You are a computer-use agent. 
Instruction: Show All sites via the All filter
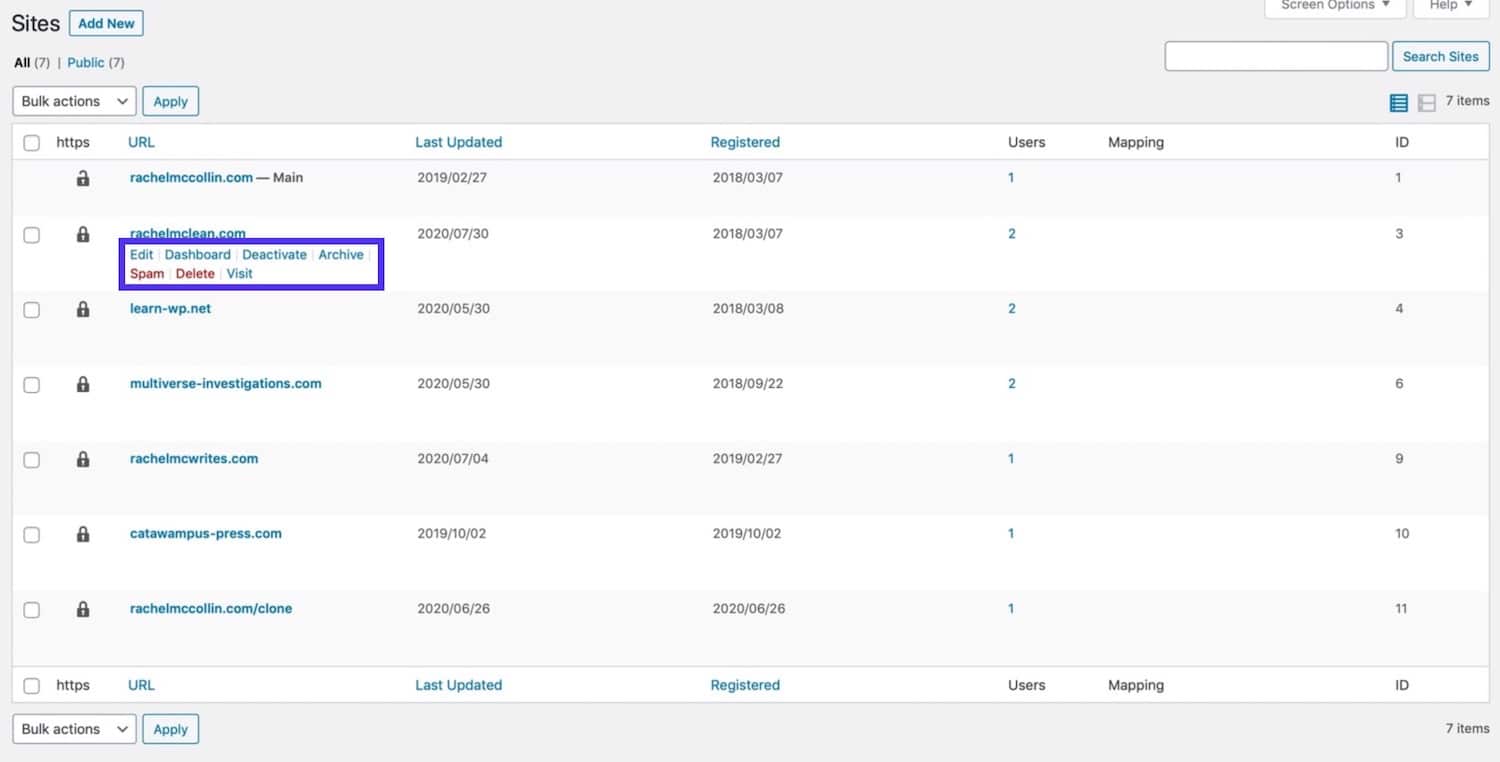pyautogui.click(x=21, y=62)
